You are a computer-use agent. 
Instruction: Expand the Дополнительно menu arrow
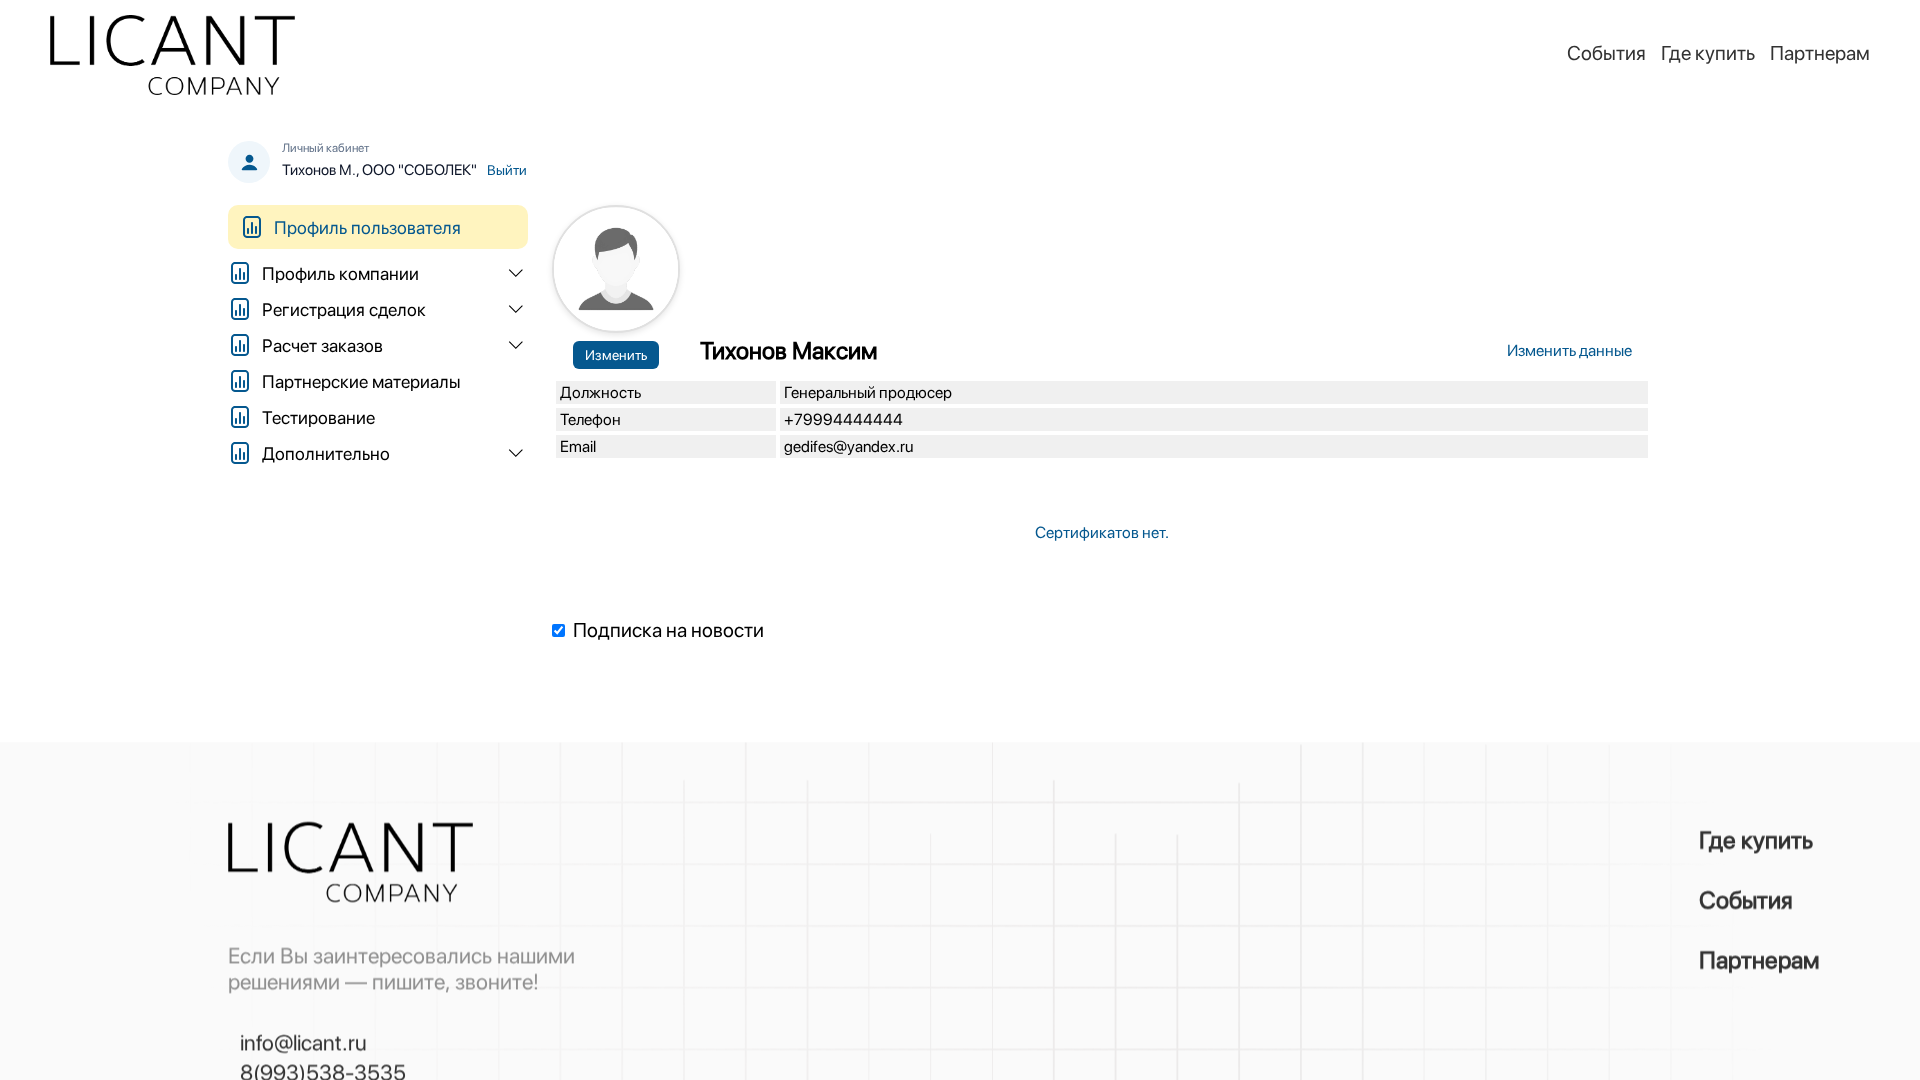516,453
